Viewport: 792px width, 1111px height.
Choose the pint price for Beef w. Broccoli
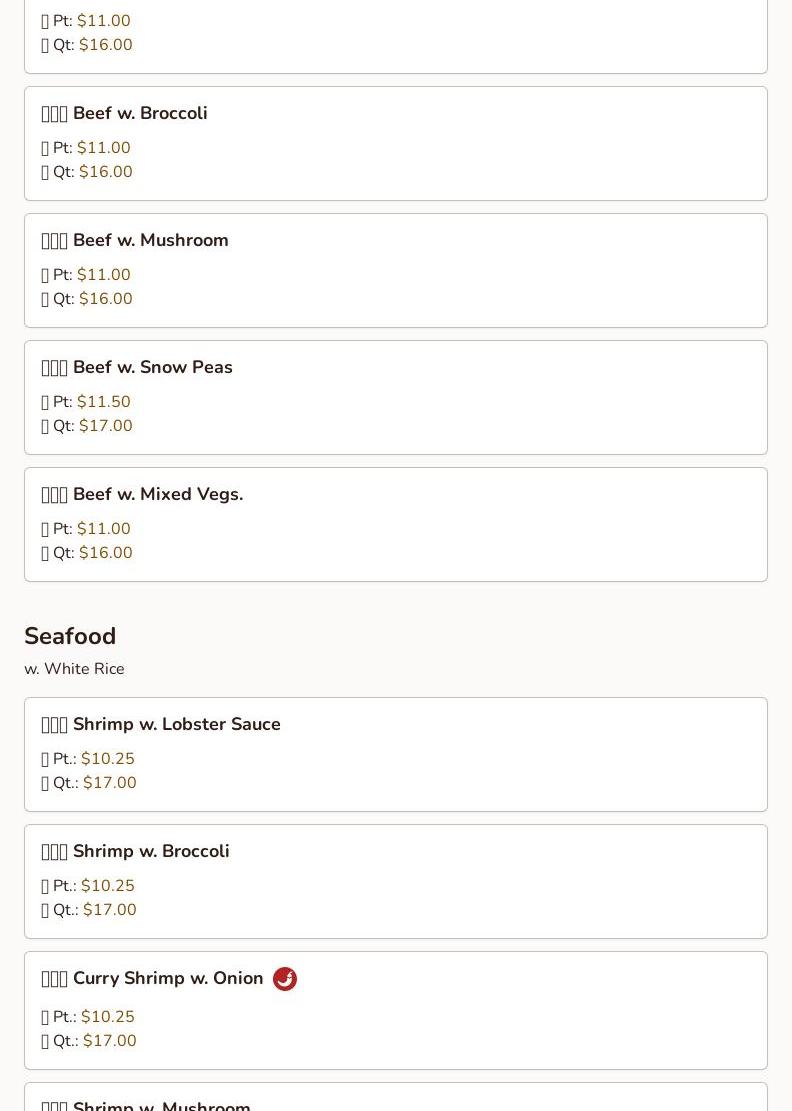104,148
